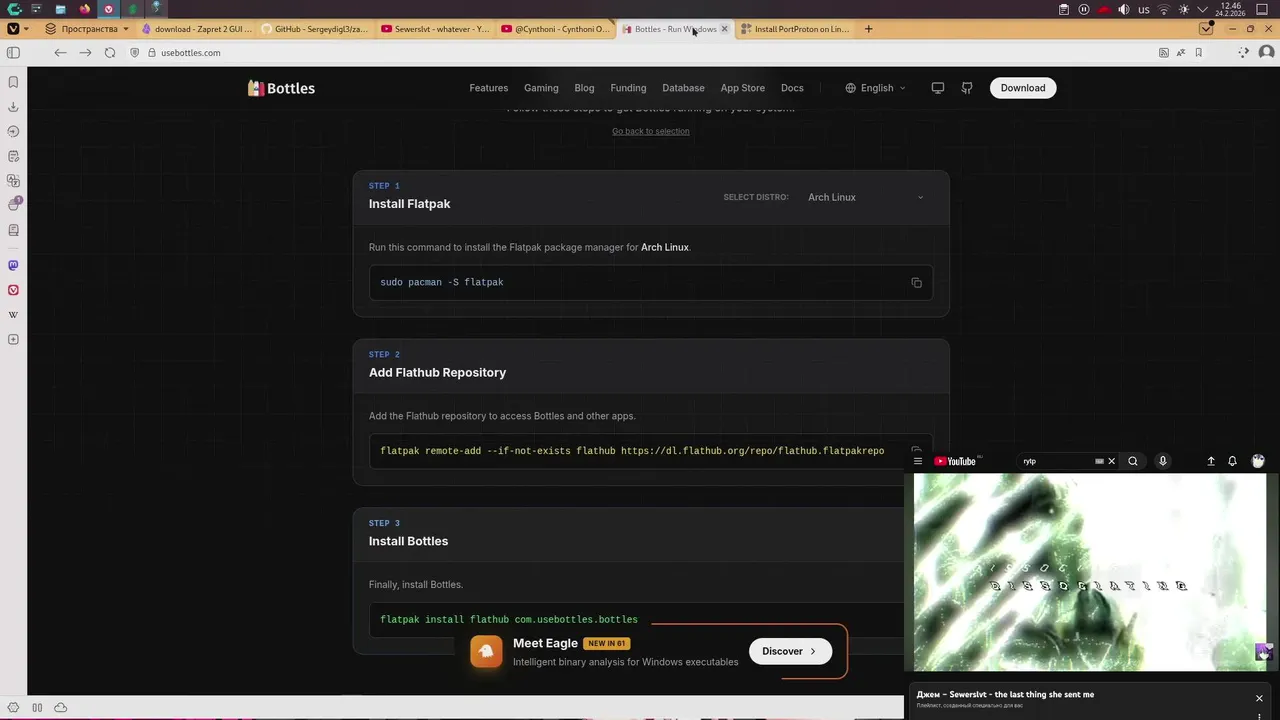Click the sync cloud icon in status bar
The image size is (1280, 720).
(x=61, y=707)
